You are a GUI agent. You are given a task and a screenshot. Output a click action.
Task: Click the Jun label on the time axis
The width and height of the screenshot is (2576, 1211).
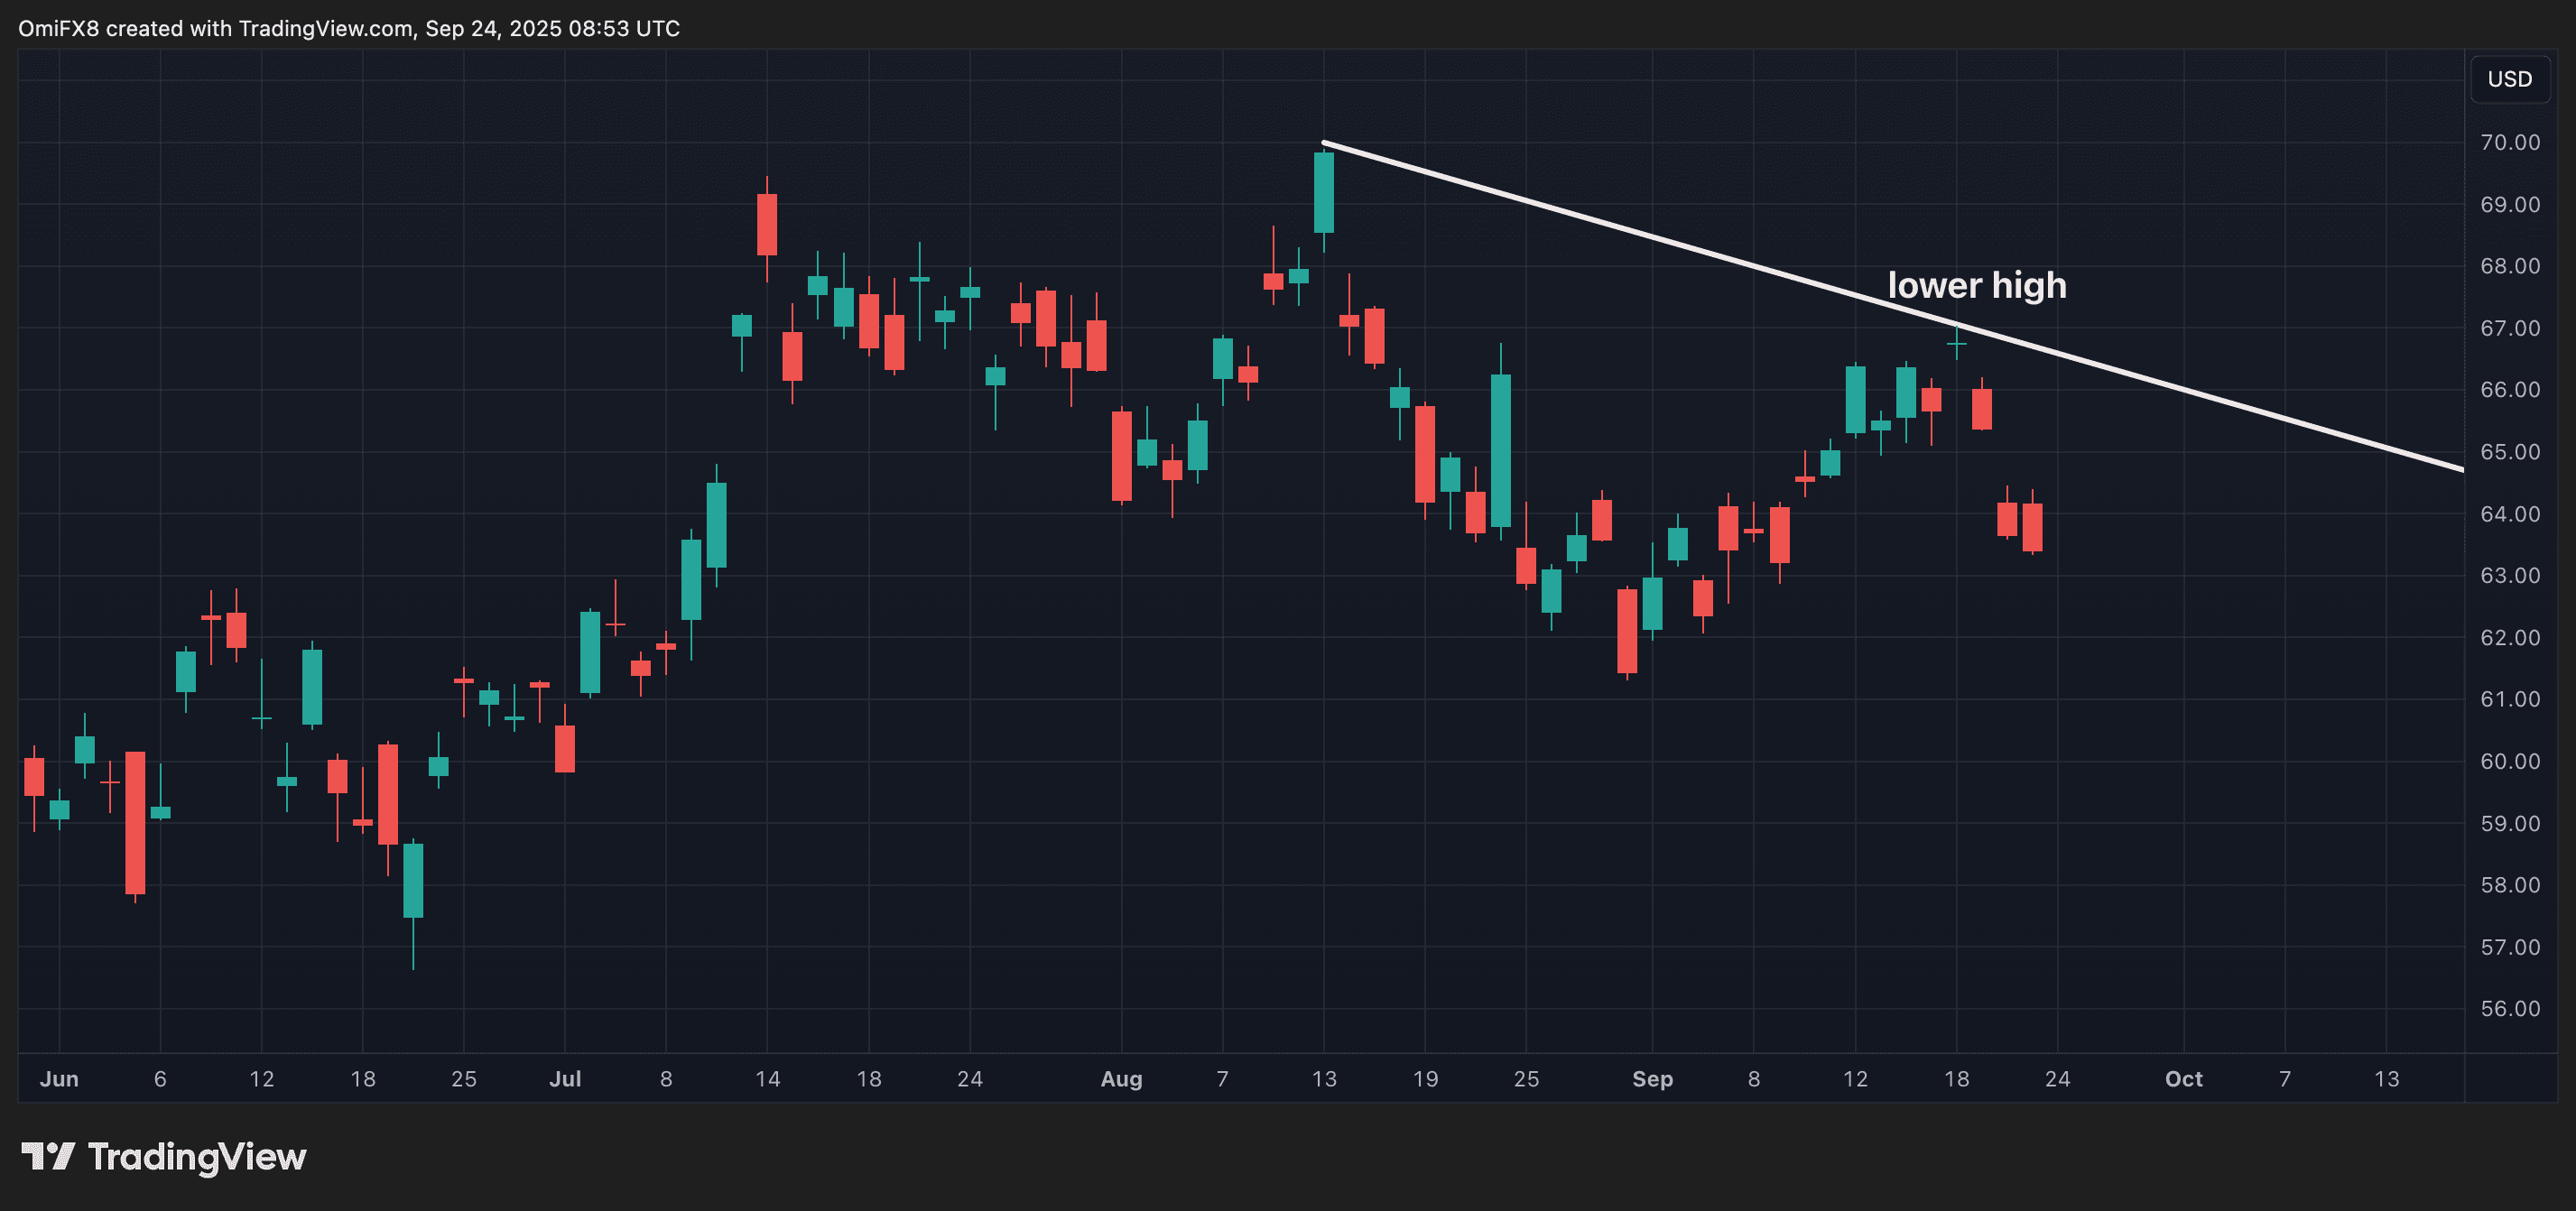[60, 1079]
